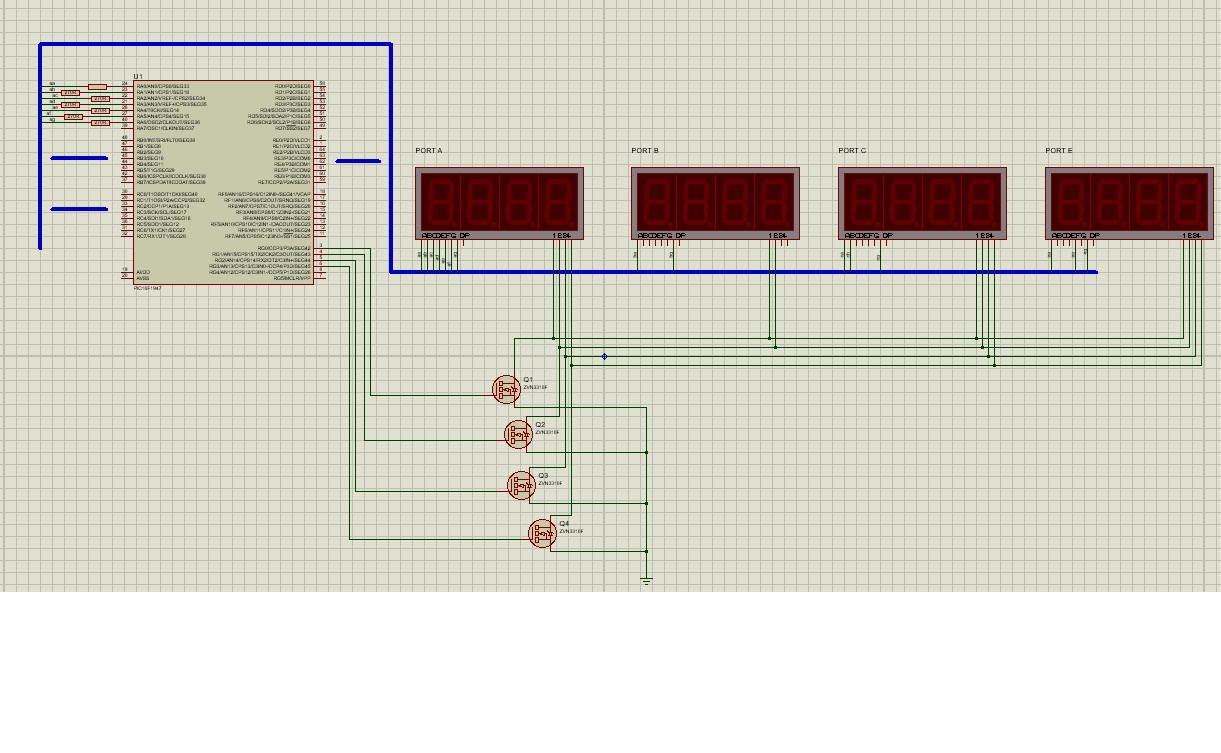Select the 'Q4' reference label

(x=564, y=523)
